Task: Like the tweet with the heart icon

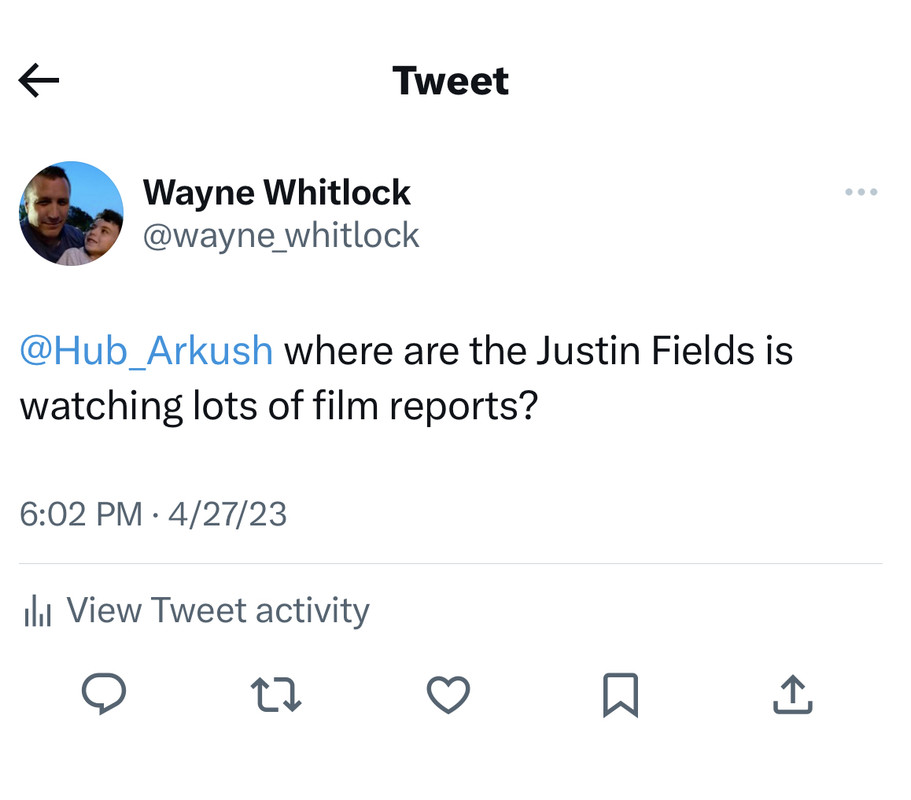Action: click(x=448, y=694)
